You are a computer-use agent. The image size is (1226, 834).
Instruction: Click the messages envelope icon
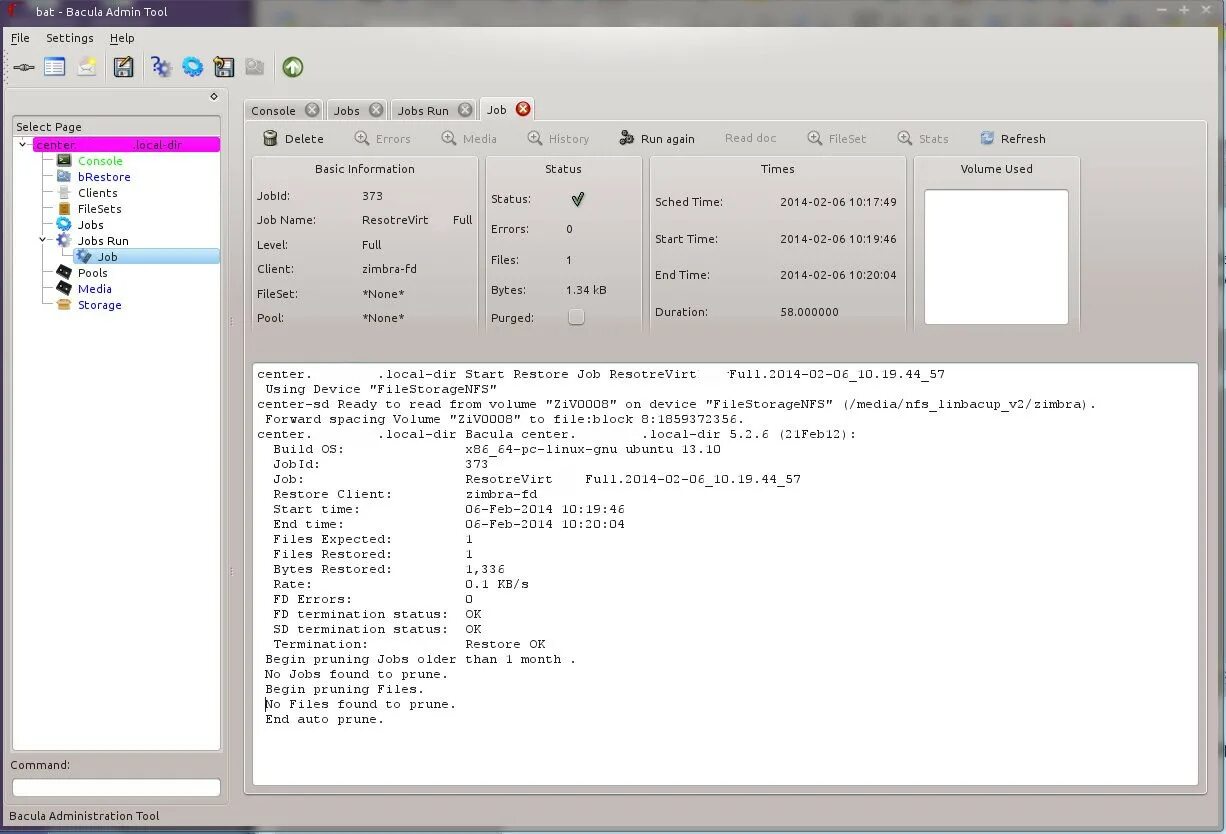(87, 67)
